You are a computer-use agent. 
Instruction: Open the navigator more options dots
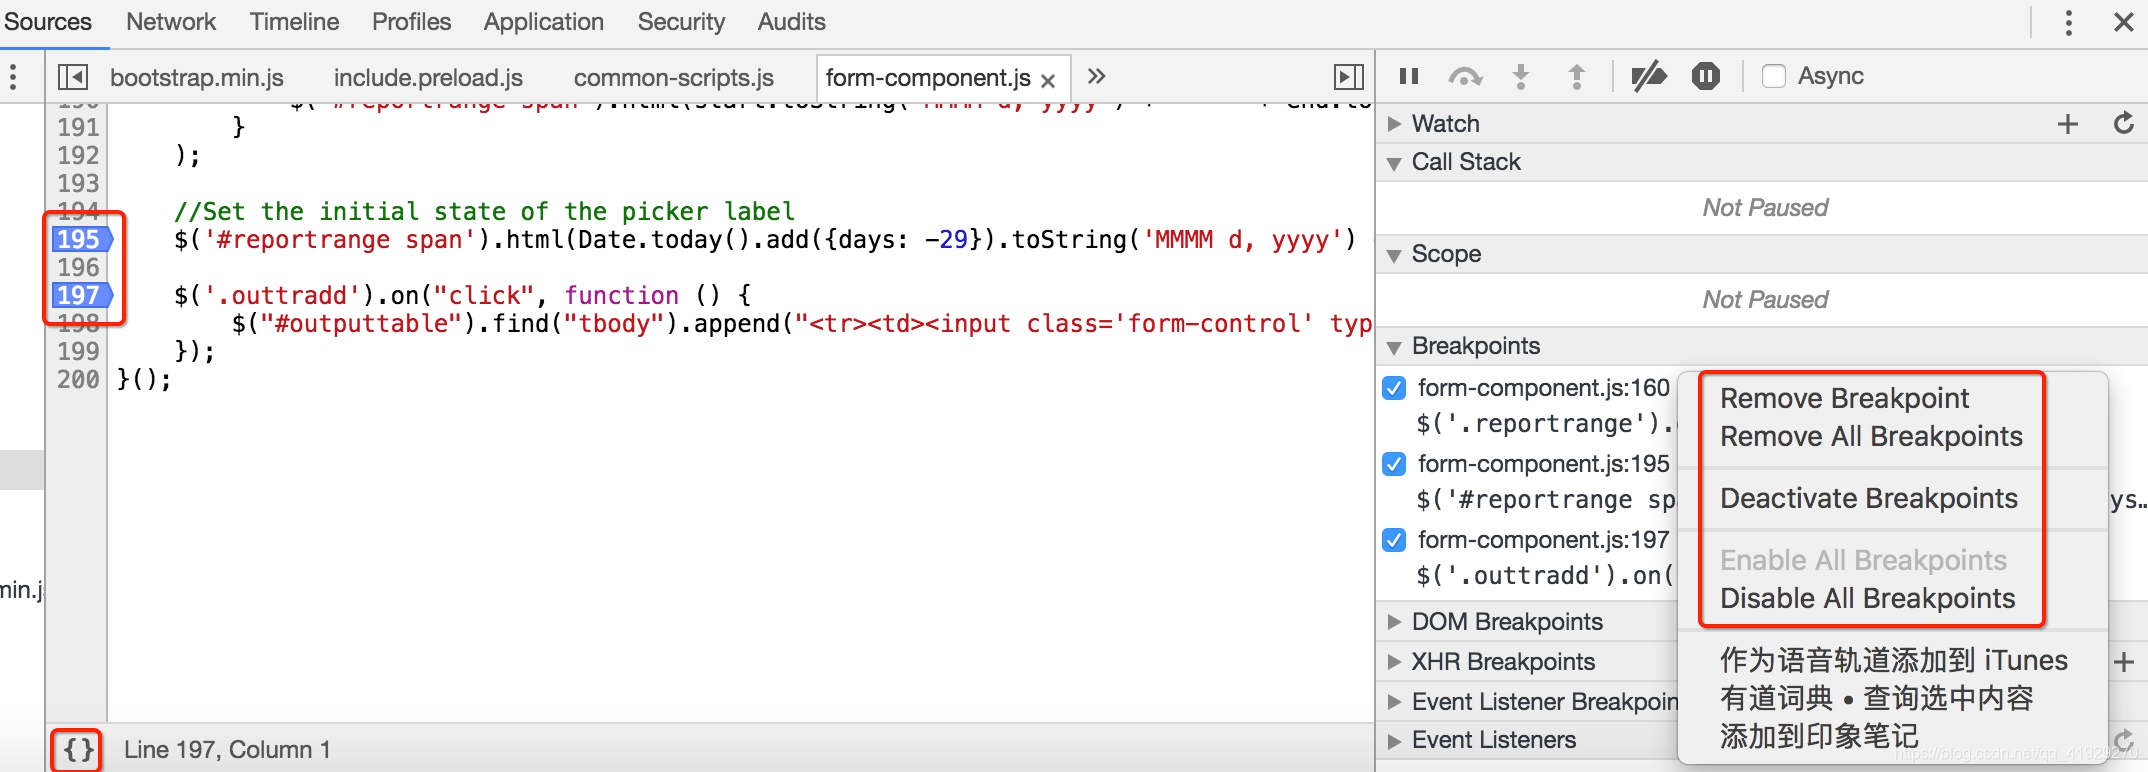point(13,77)
